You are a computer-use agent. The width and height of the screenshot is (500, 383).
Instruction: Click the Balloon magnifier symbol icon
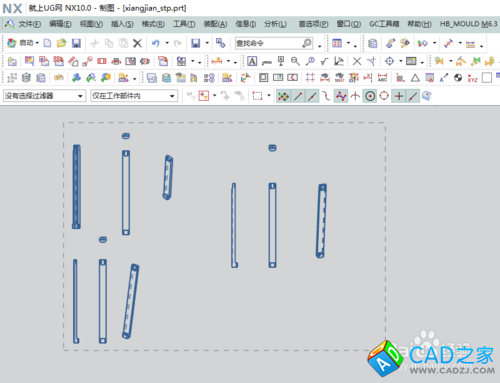point(310,61)
